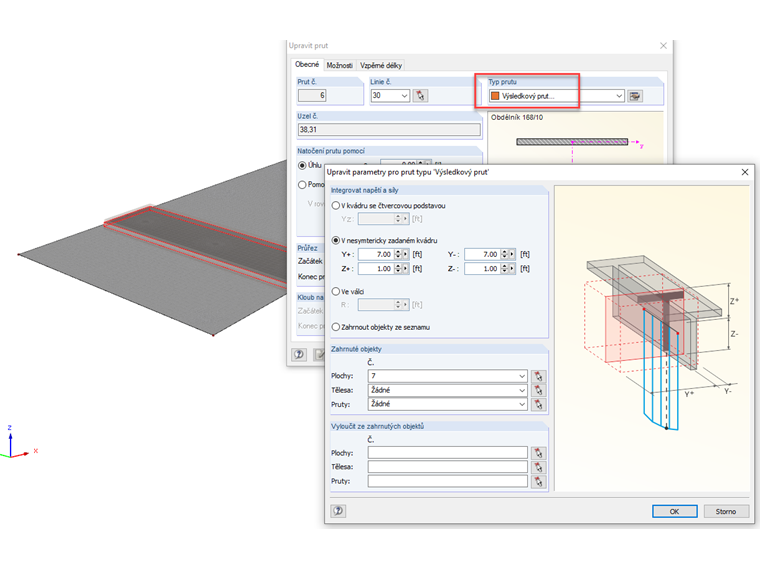Pick Tělesa graphically in Zahrnuté objekty
Viewport: 760px width, 570px height.
coord(538,390)
